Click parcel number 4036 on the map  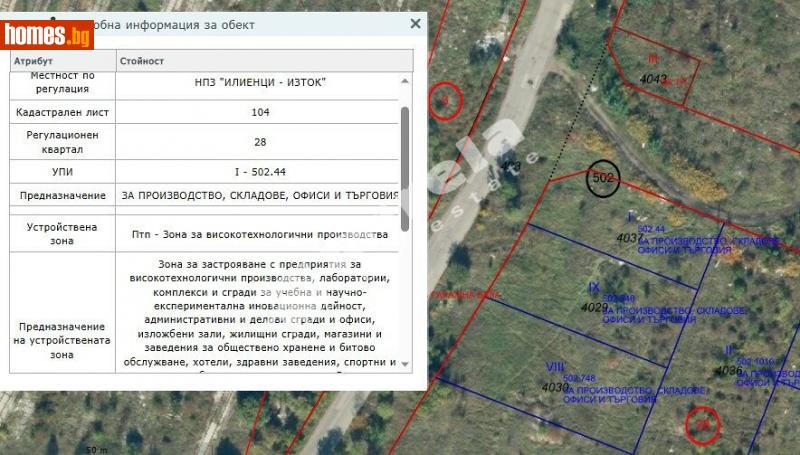(x=729, y=371)
